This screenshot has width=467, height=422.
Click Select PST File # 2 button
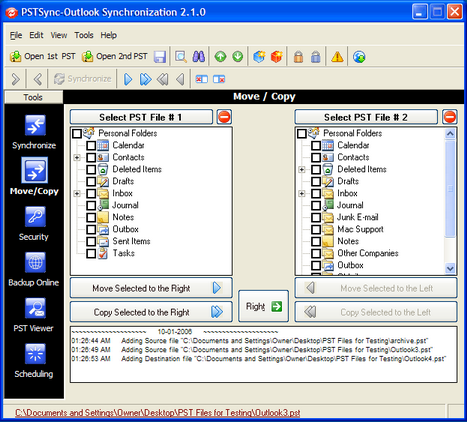click(x=366, y=117)
